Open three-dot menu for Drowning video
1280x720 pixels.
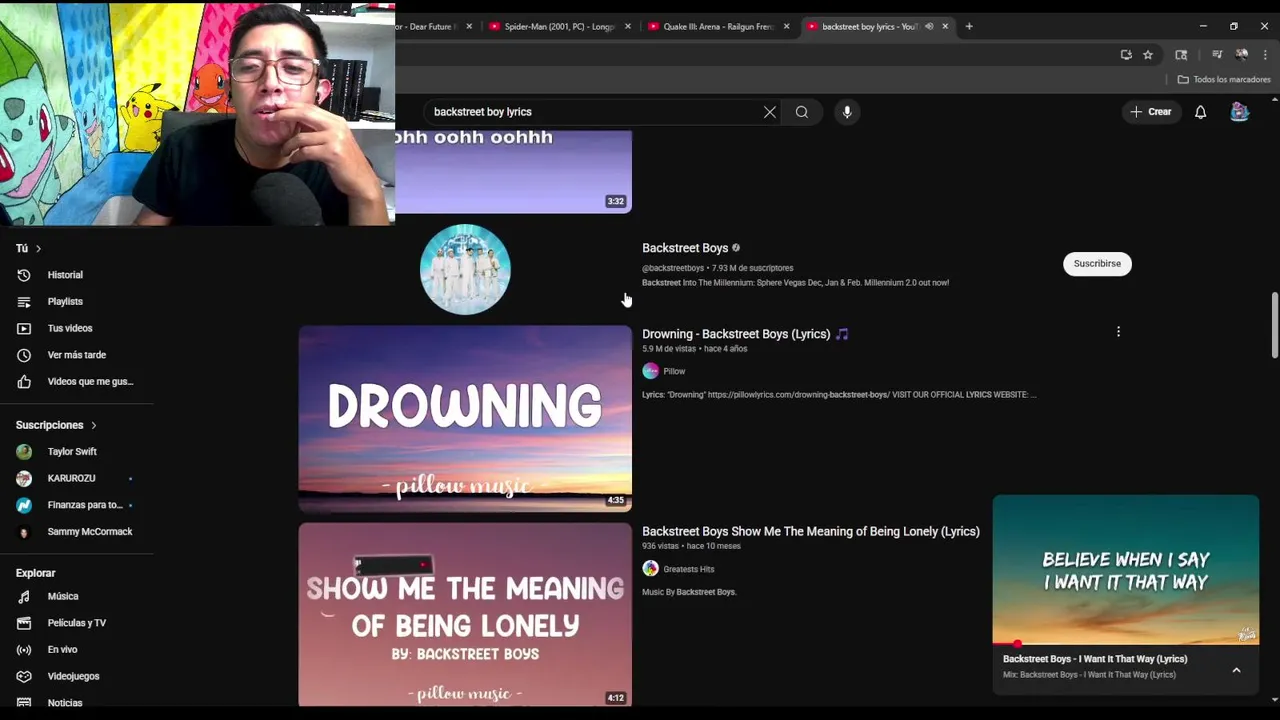[1118, 331]
